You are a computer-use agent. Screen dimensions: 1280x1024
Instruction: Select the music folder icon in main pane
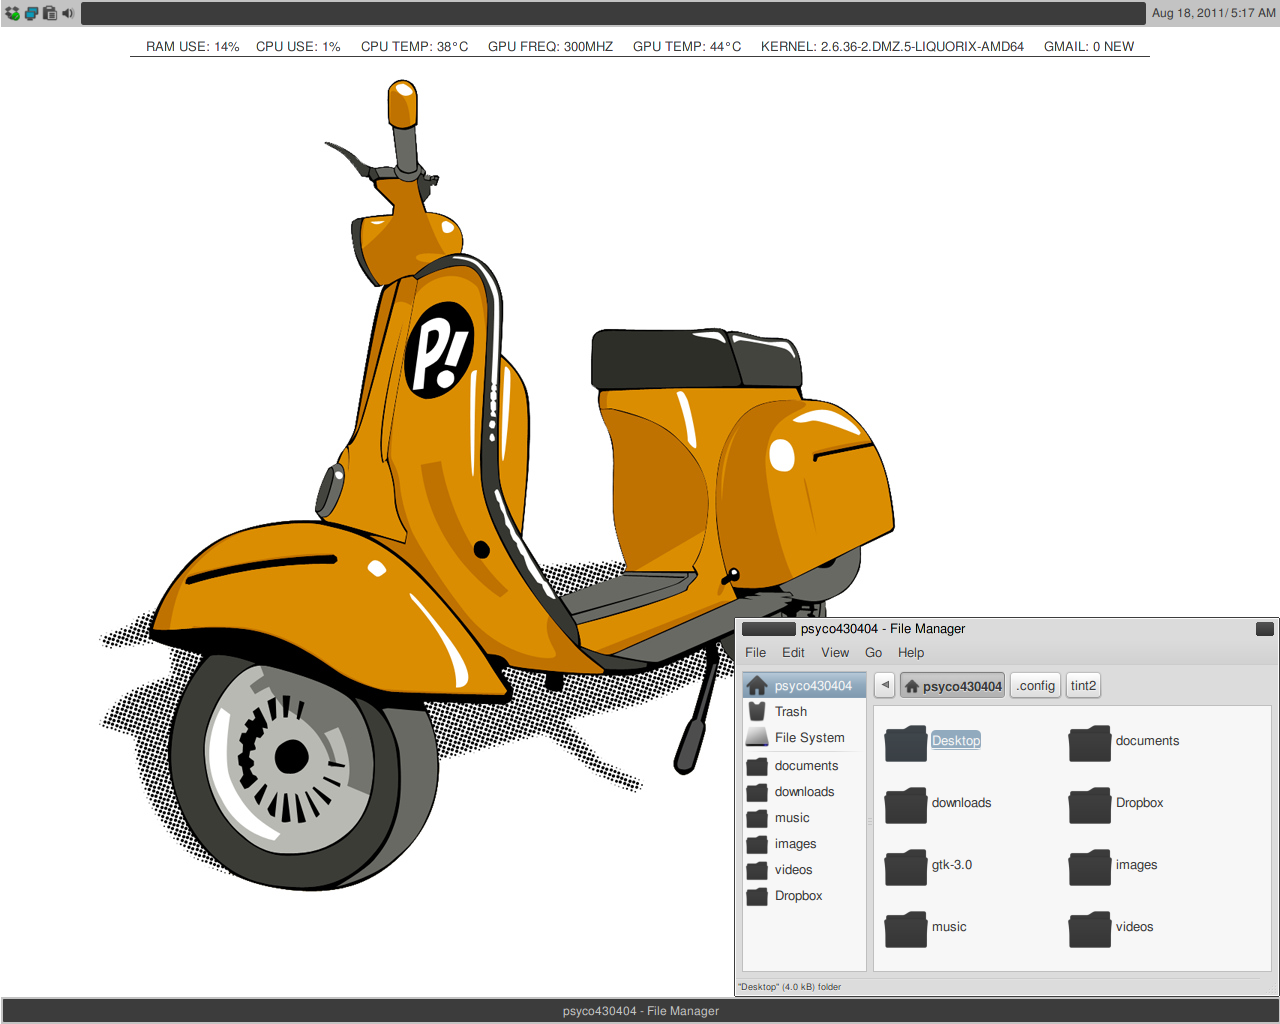pyautogui.click(x=906, y=929)
